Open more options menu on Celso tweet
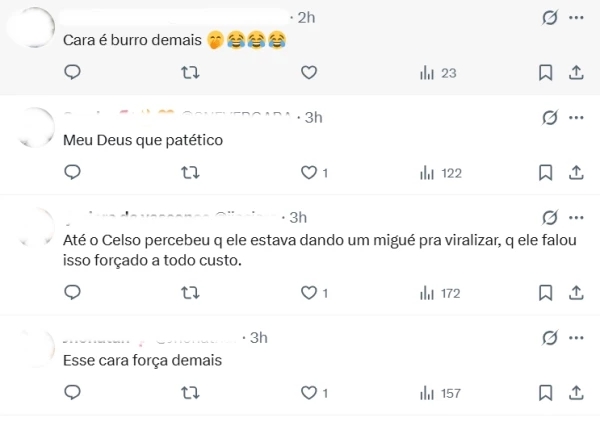Screen dimensions: 600x434 click(576, 217)
